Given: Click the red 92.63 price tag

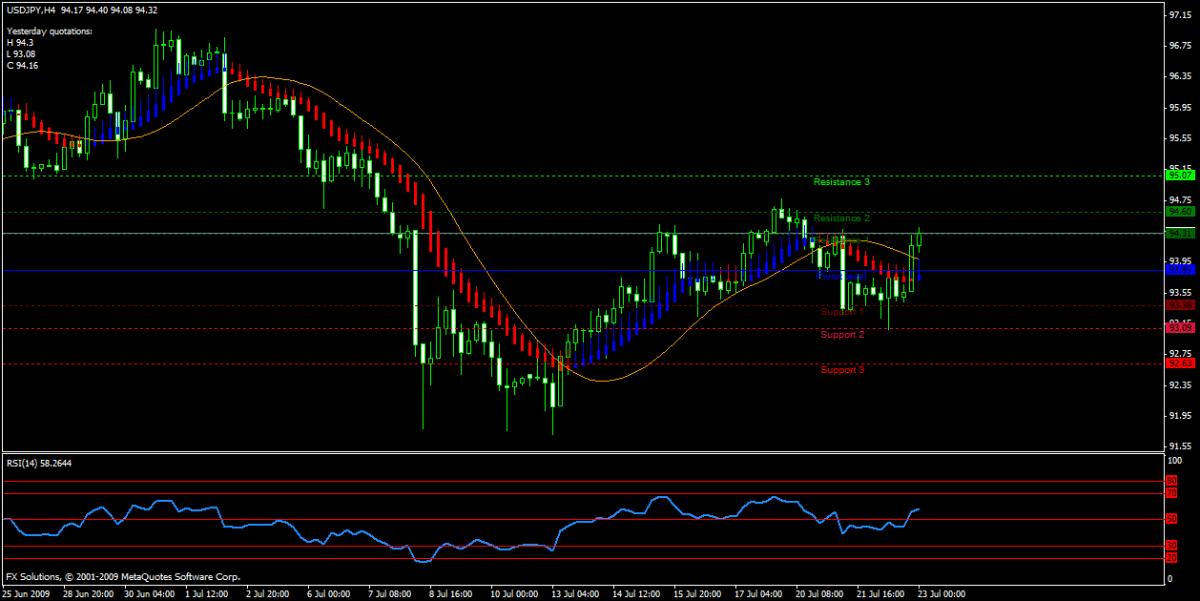Looking at the screenshot, I should point(1180,365).
